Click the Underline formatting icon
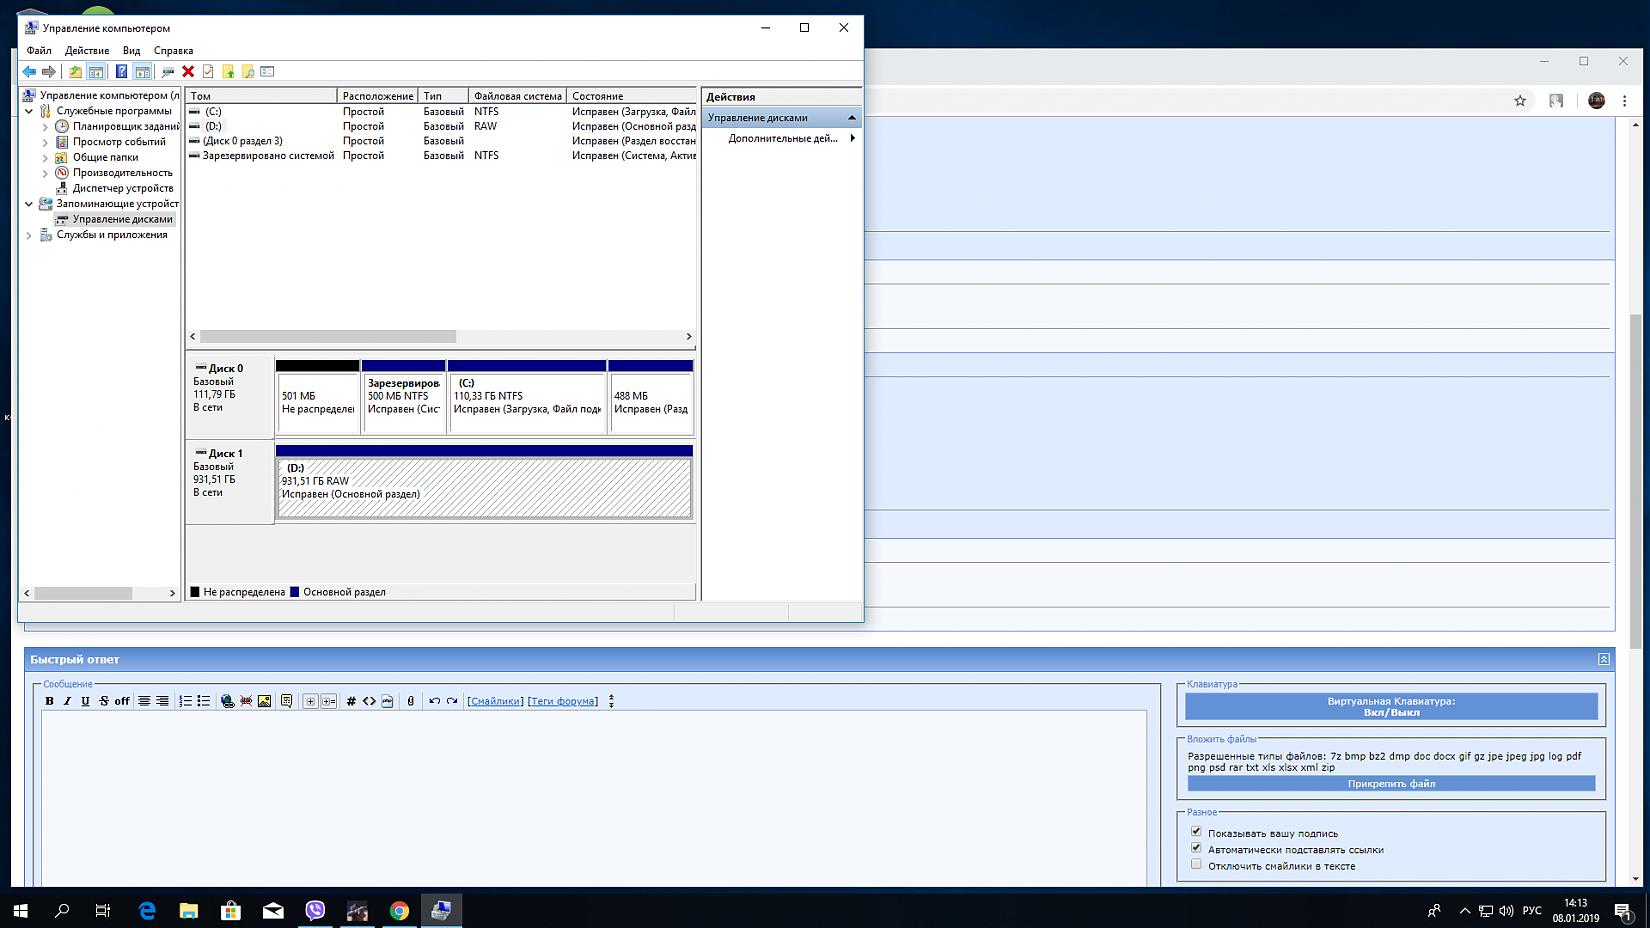 [x=85, y=701]
